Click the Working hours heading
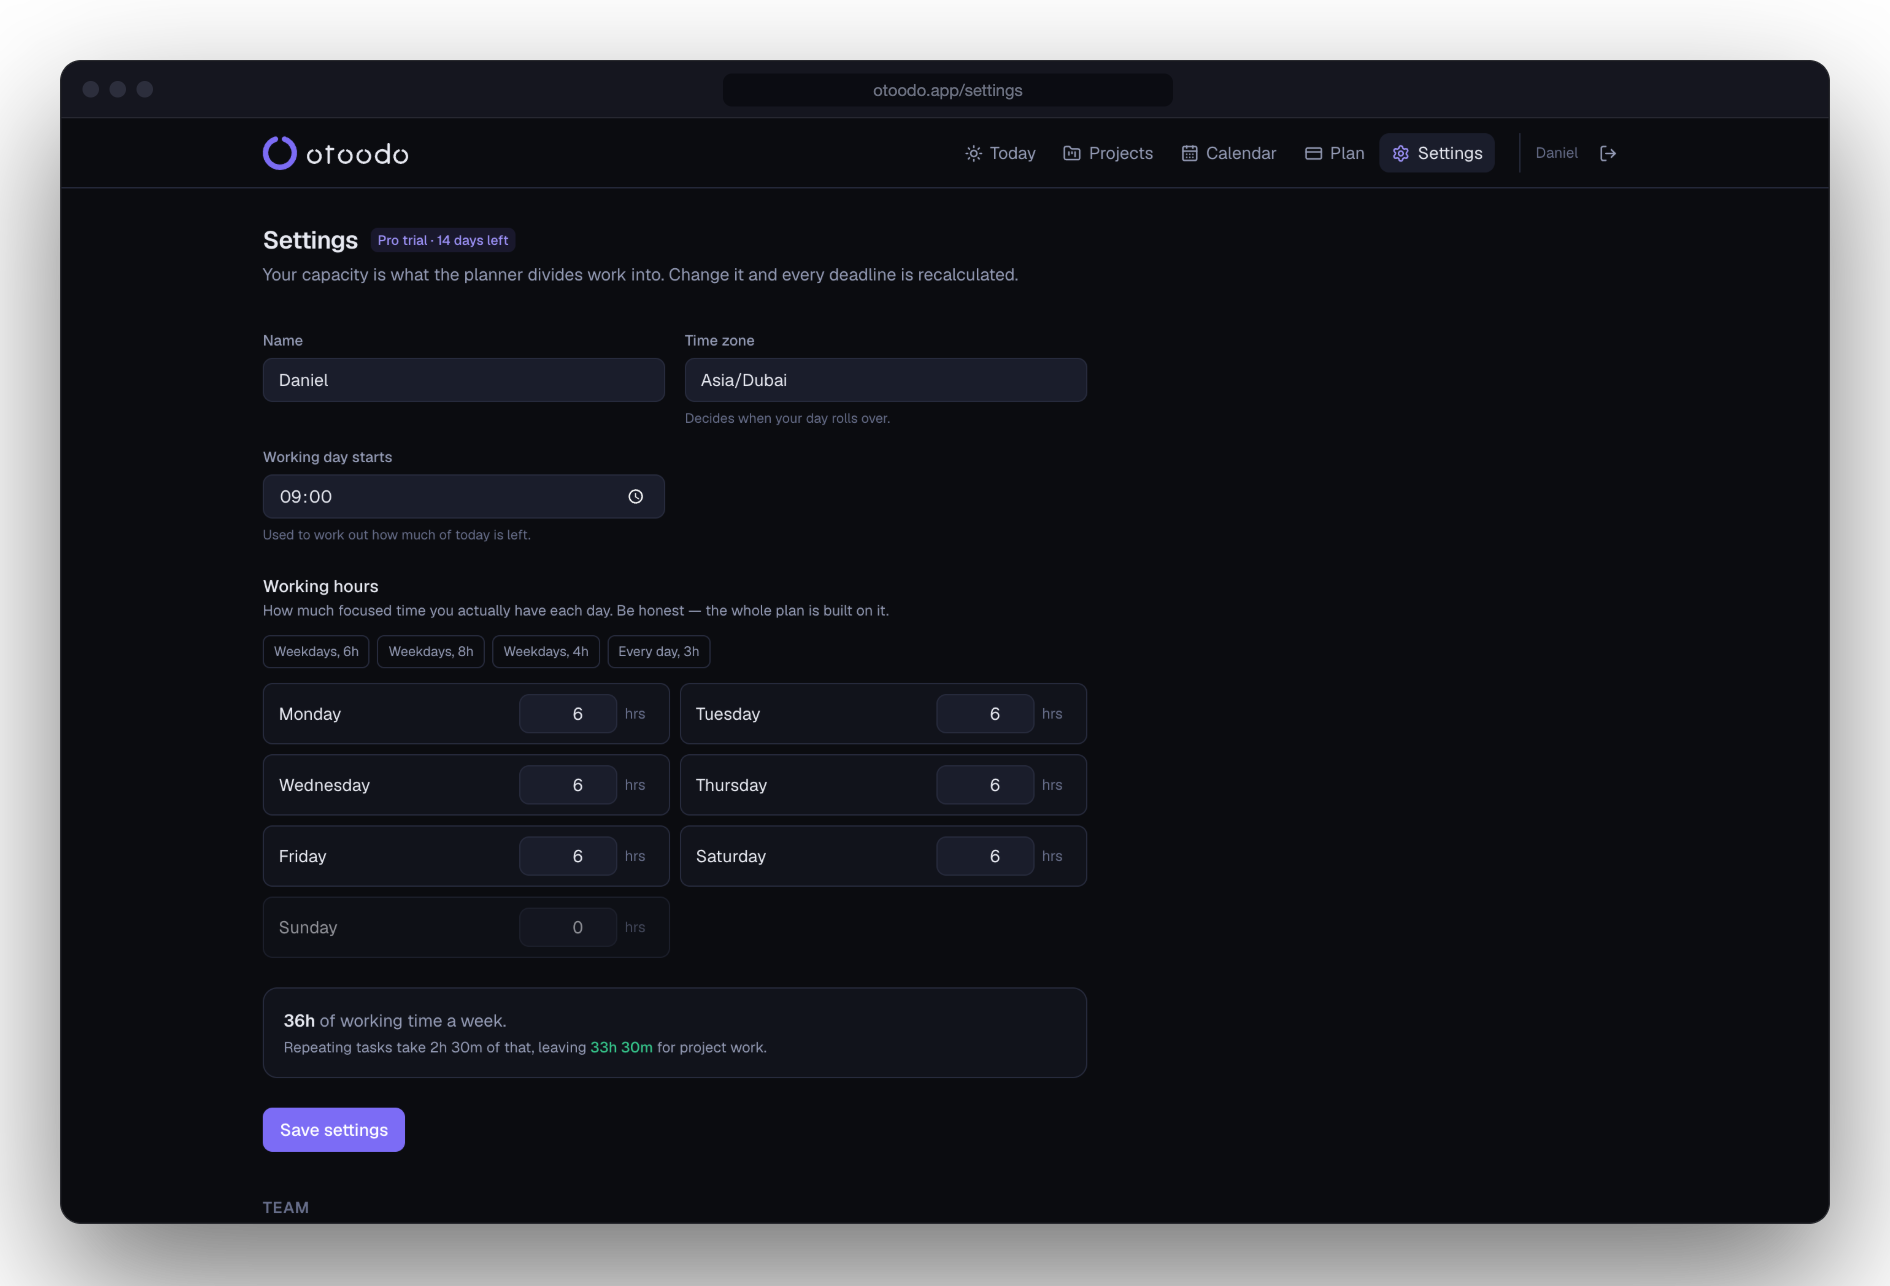The width and height of the screenshot is (1890, 1286). point(321,586)
